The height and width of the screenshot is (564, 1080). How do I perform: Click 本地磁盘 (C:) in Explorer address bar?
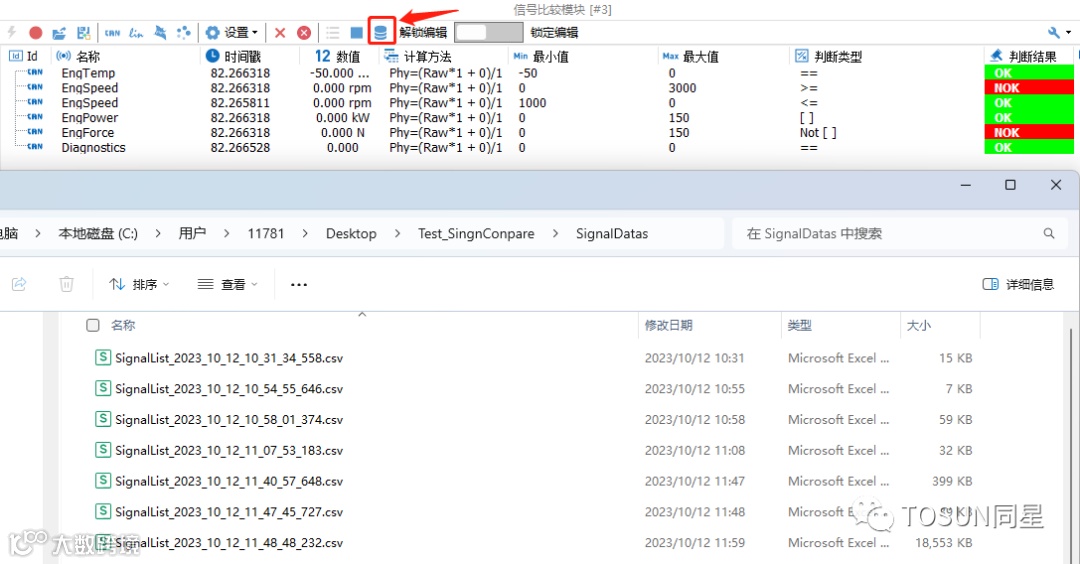click(x=98, y=233)
